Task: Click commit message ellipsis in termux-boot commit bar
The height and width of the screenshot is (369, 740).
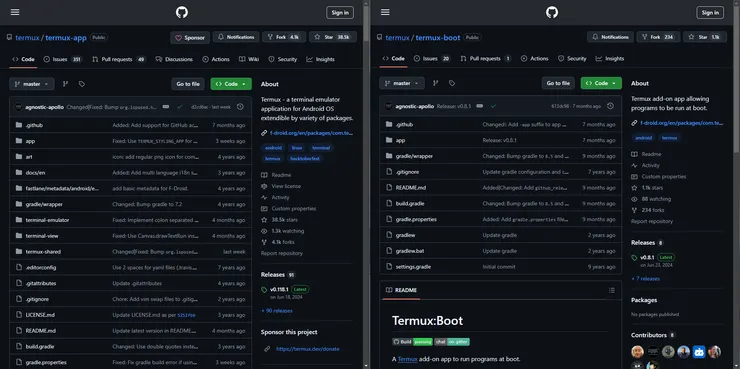Action: pyautogui.click(x=479, y=106)
